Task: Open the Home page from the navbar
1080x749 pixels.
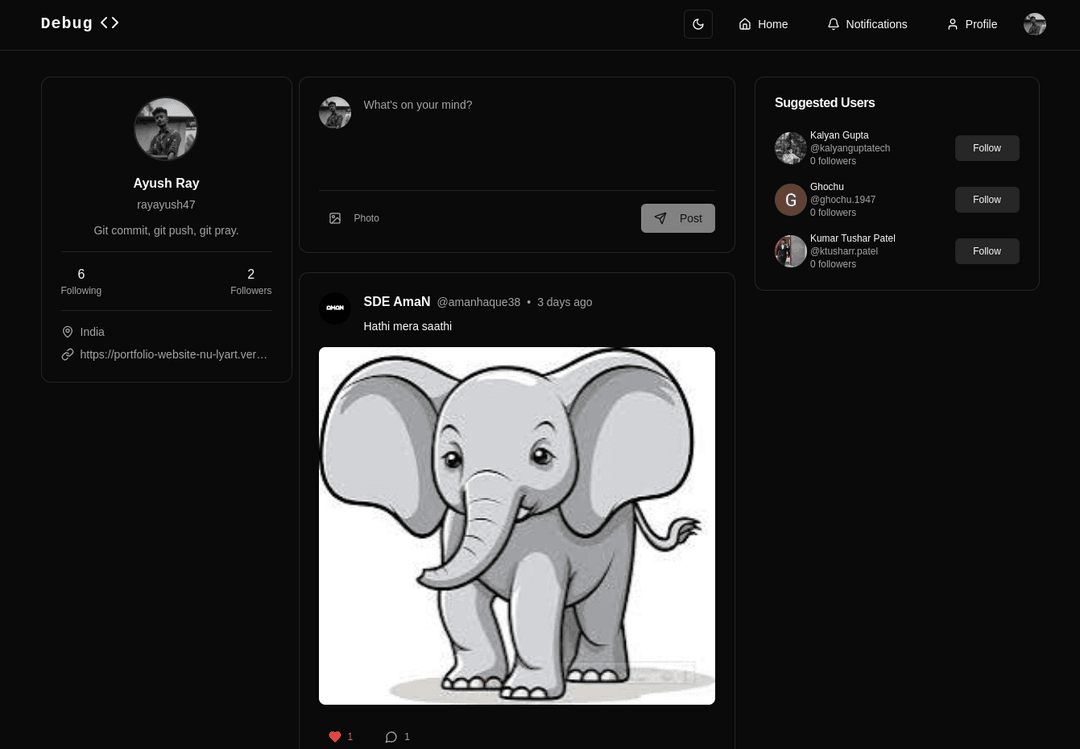Action: click(x=763, y=24)
